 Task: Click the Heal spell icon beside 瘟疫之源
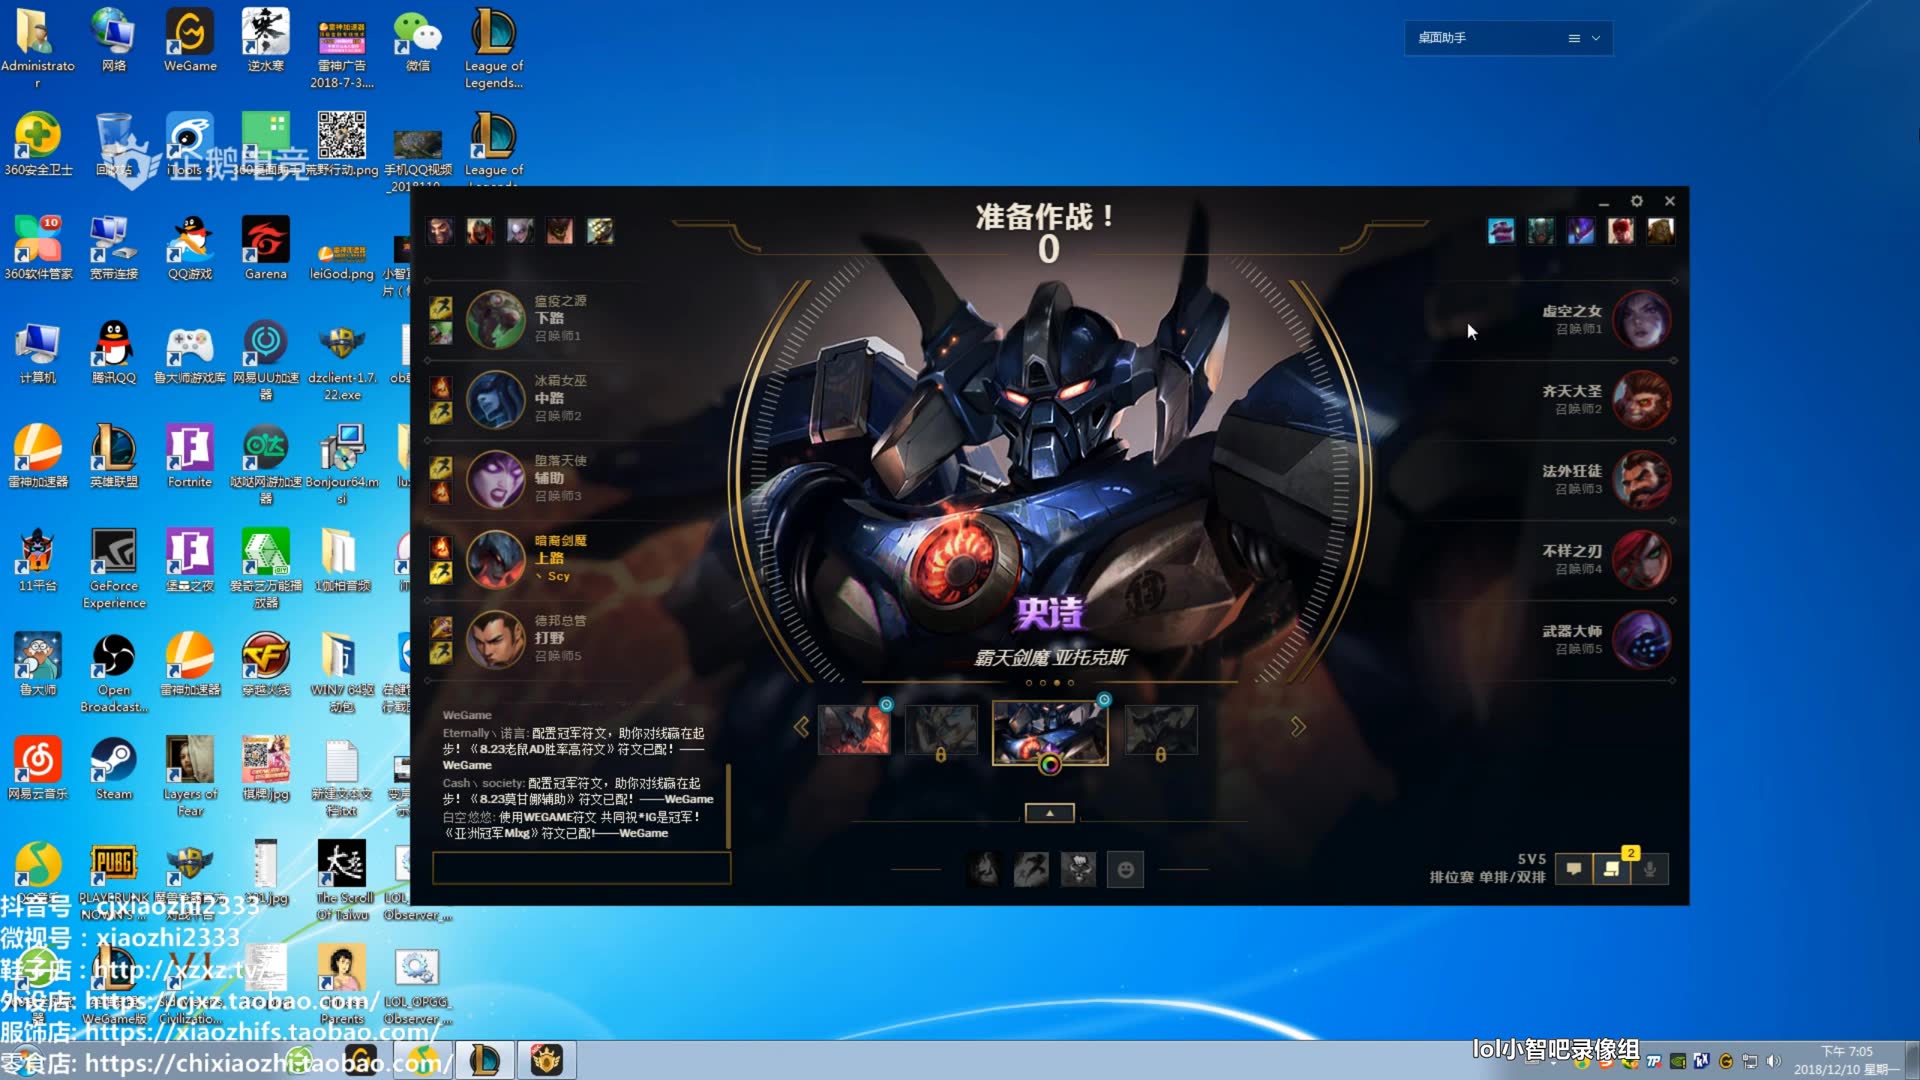(441, 332)
